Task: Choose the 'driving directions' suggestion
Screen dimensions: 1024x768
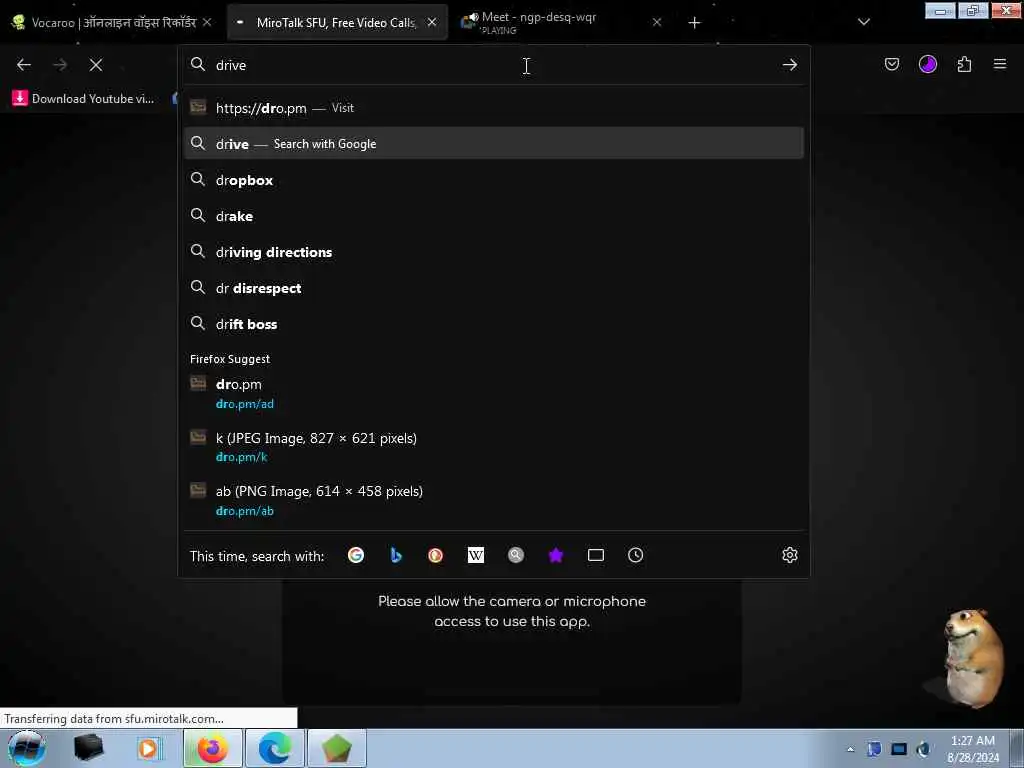Action: [494, 251]
